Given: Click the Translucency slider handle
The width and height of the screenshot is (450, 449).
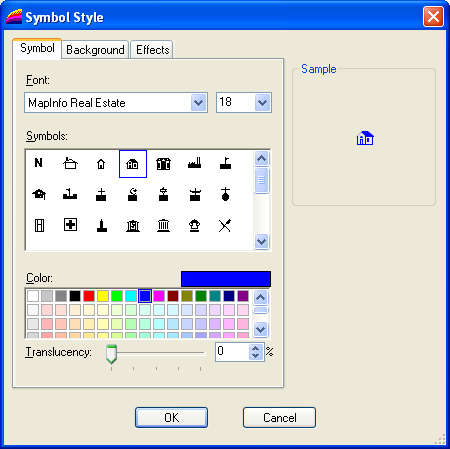Looking at the screenshot, I should click(x=111, y=354).
